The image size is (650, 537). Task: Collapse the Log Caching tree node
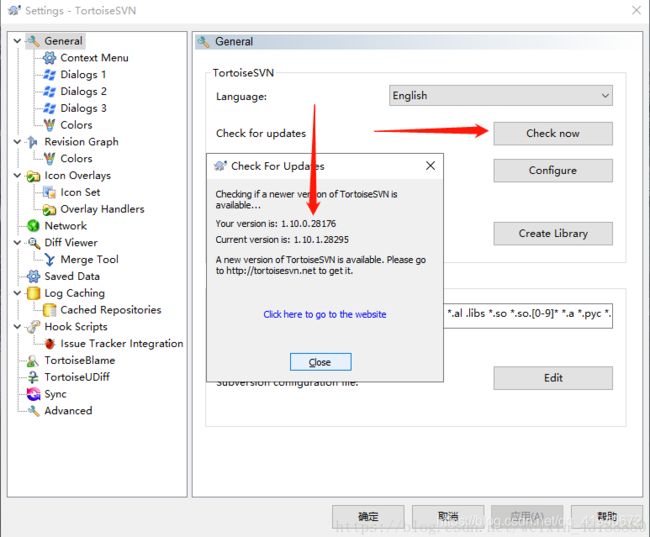[x=17, y=293]
